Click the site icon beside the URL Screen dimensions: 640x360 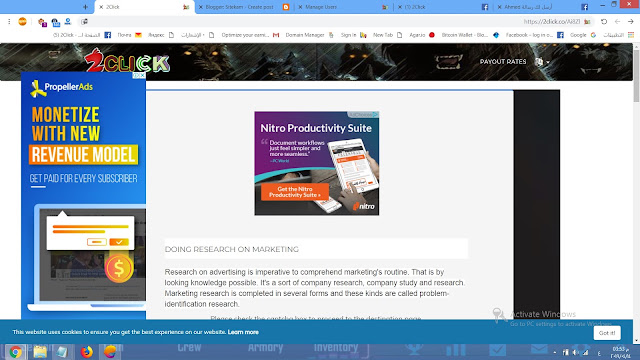click(x=587, y=22)
